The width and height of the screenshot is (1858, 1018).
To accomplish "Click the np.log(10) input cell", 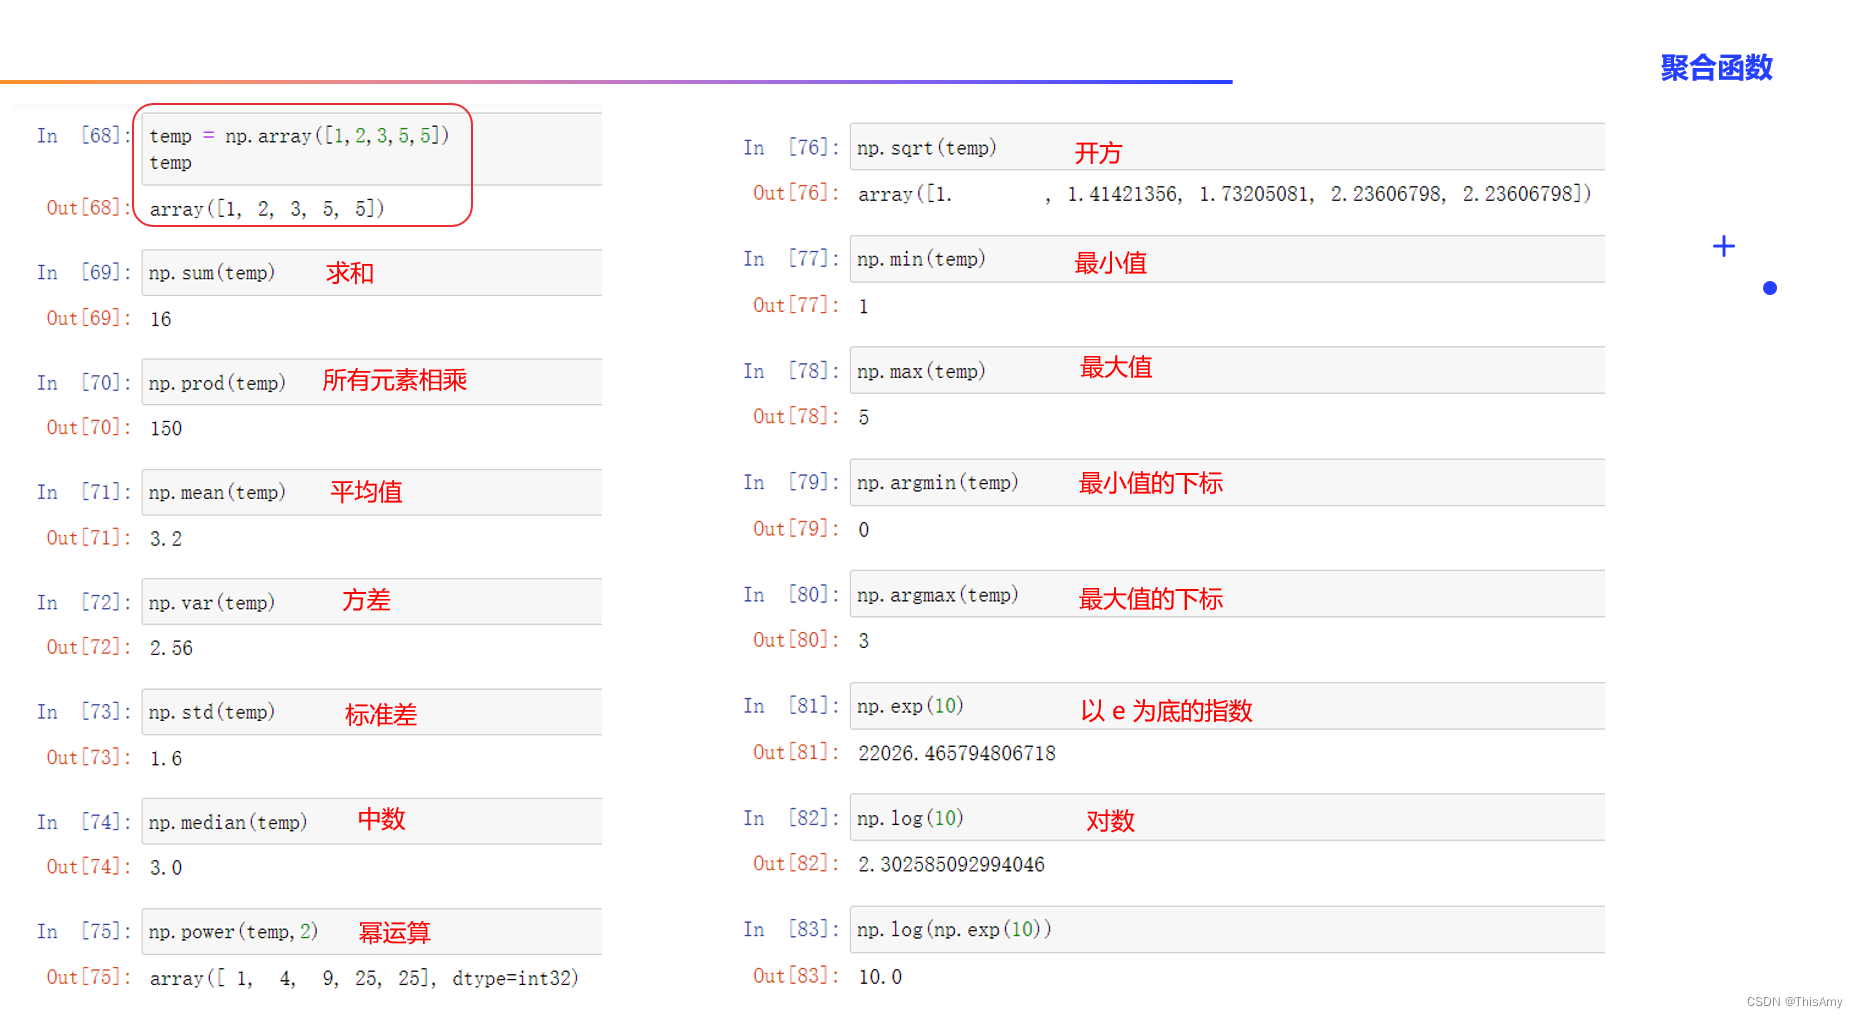I will (1227, 817).
